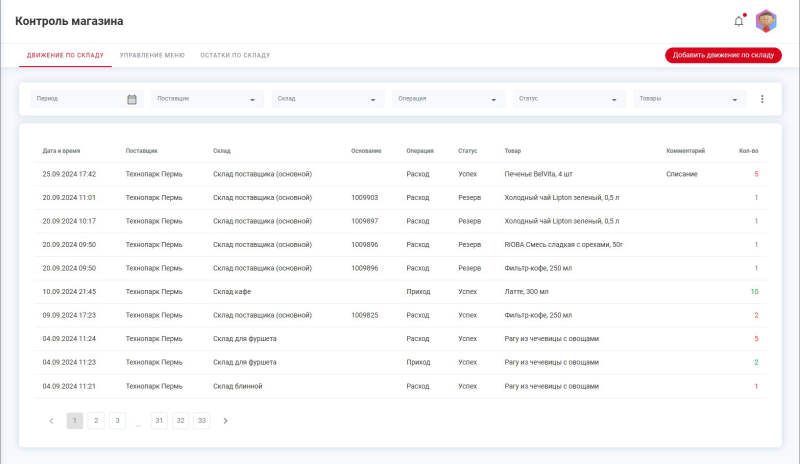Switch to the Остатки по складу tab
Viewport: 800px width, 464px height.
coord(235,55)
